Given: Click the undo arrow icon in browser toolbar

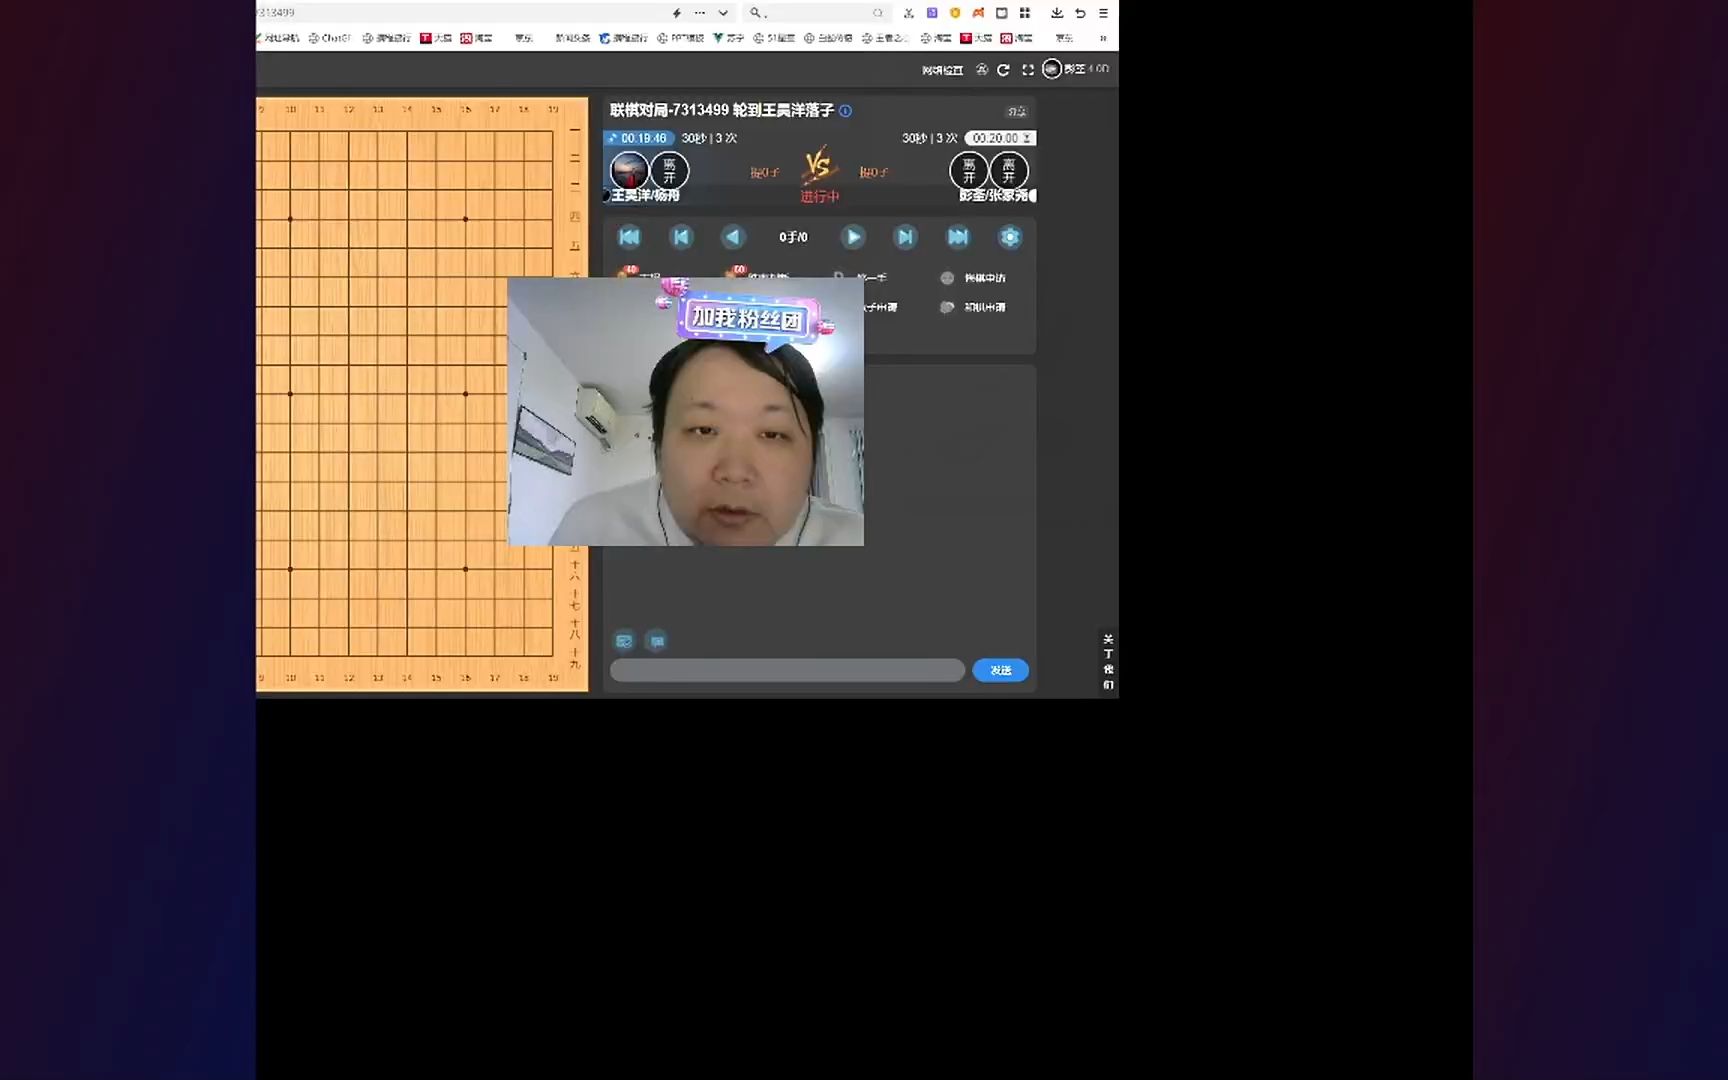Looking at the screenshot, I should click(1080, 13).
